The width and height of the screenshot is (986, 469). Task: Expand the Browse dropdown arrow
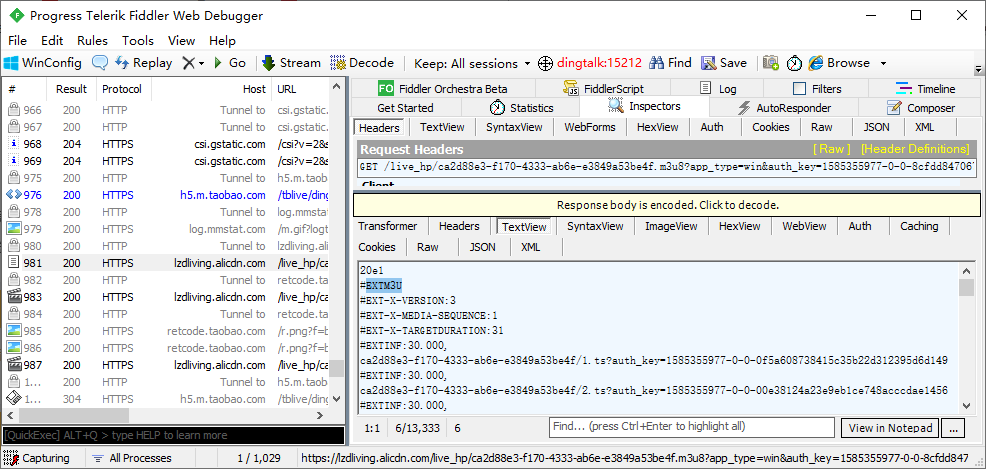[883, 63]
